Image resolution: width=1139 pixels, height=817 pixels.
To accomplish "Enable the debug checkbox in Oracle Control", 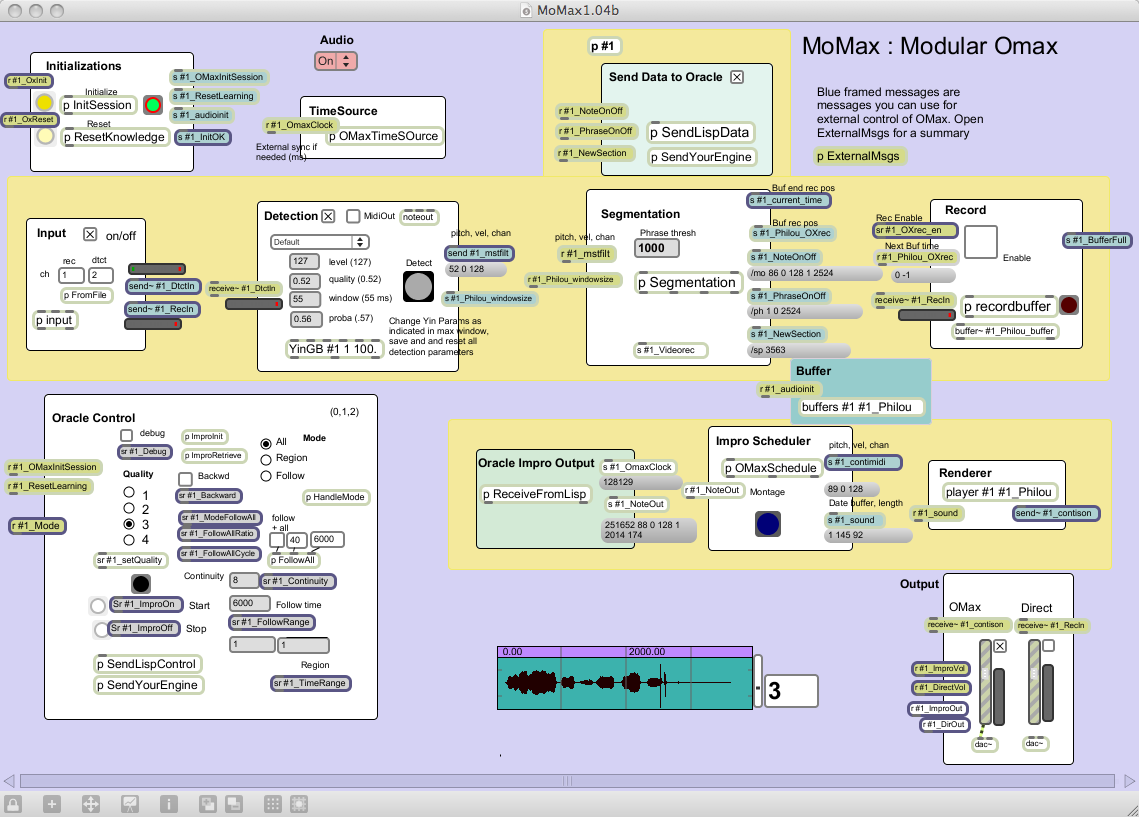I will (x=126, y=435).
